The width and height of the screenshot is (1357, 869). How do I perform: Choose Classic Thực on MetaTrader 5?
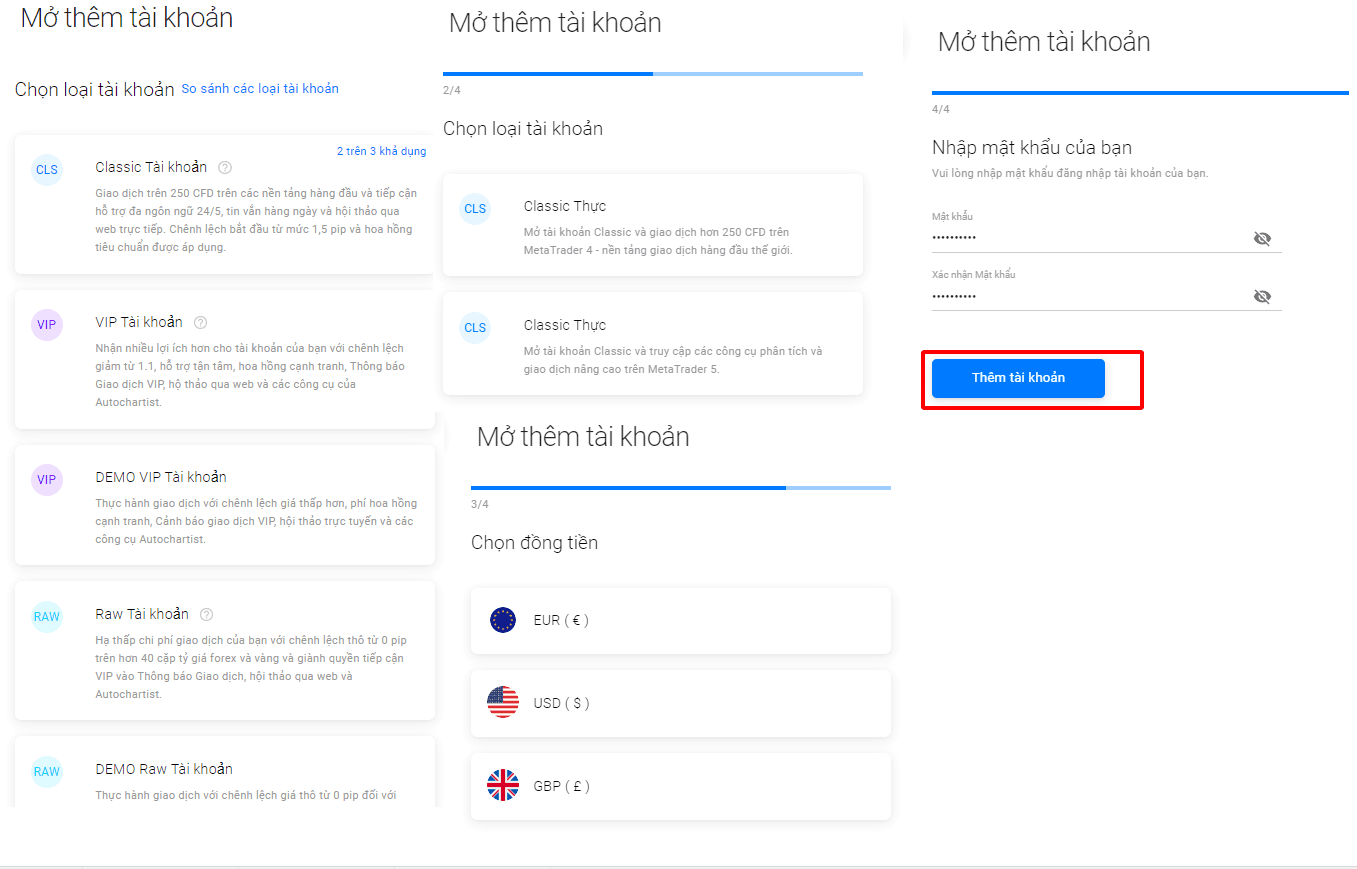click(x=653, y=343)
